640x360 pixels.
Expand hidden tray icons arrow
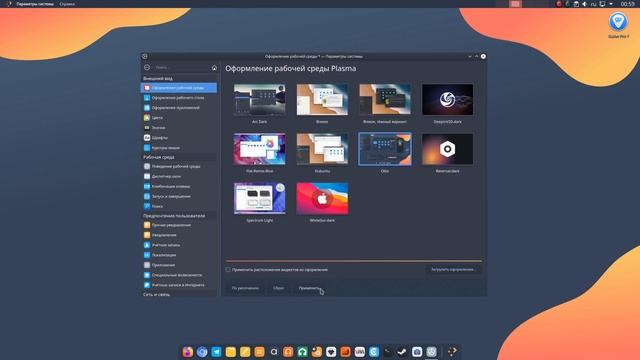pos(611,4)
